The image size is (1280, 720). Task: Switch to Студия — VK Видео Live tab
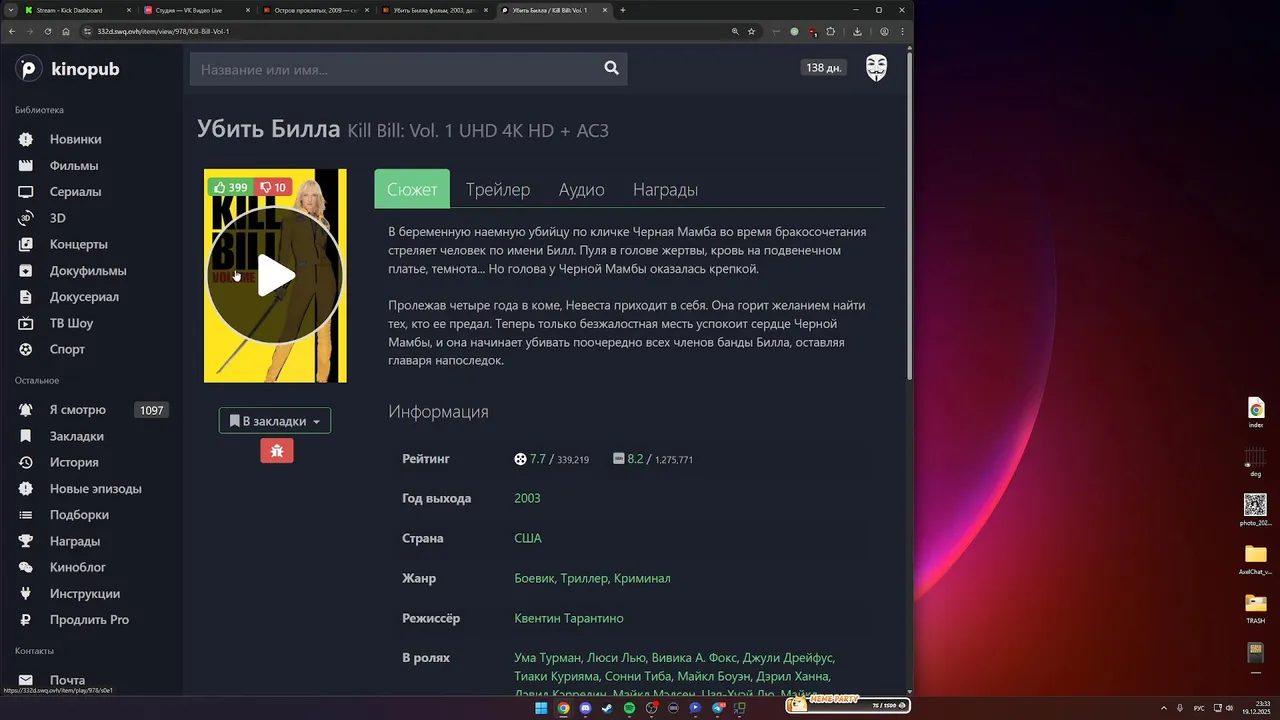coord(195,10)
